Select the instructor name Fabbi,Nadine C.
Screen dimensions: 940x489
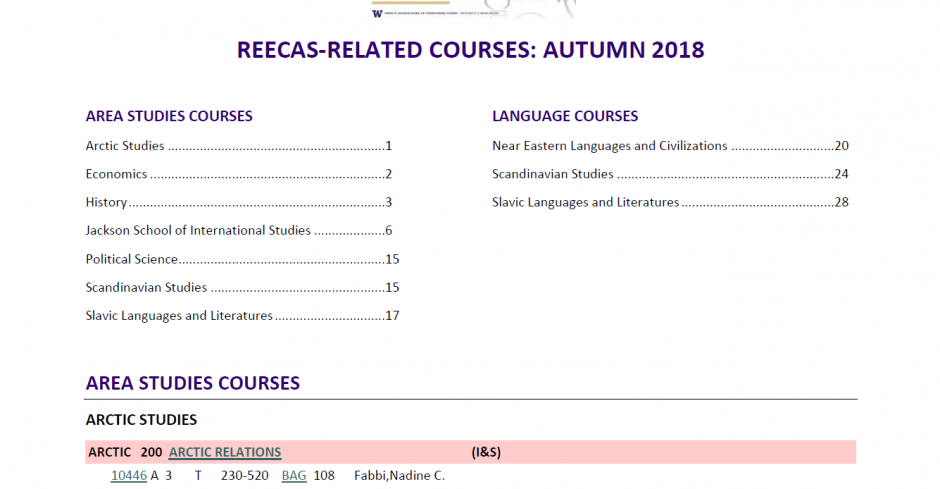pos(399,476)
